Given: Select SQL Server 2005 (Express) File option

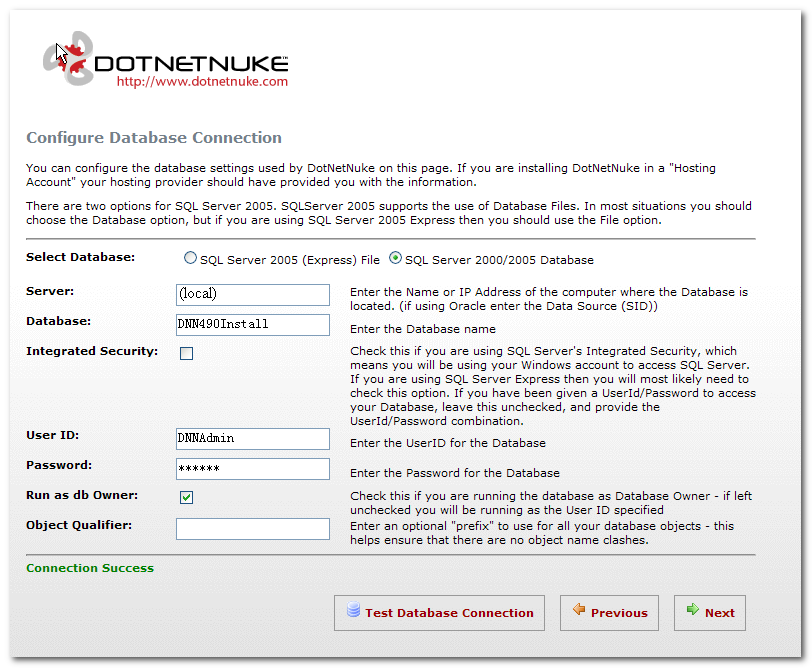Looking at the screenshot, I should (190, 258).
